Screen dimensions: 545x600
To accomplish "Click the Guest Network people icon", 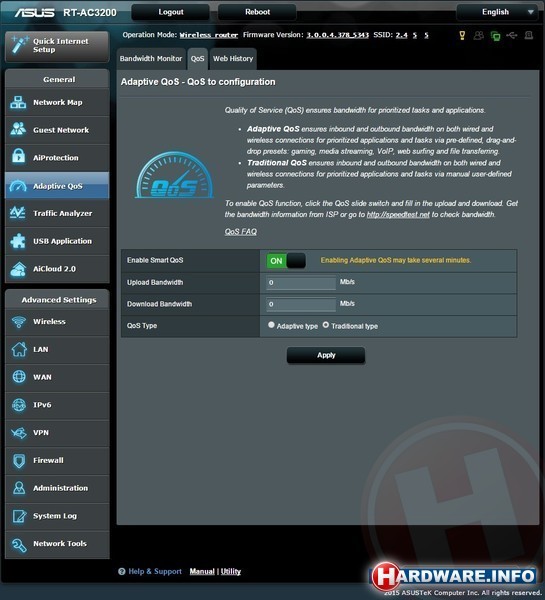I will click(18, 130).
